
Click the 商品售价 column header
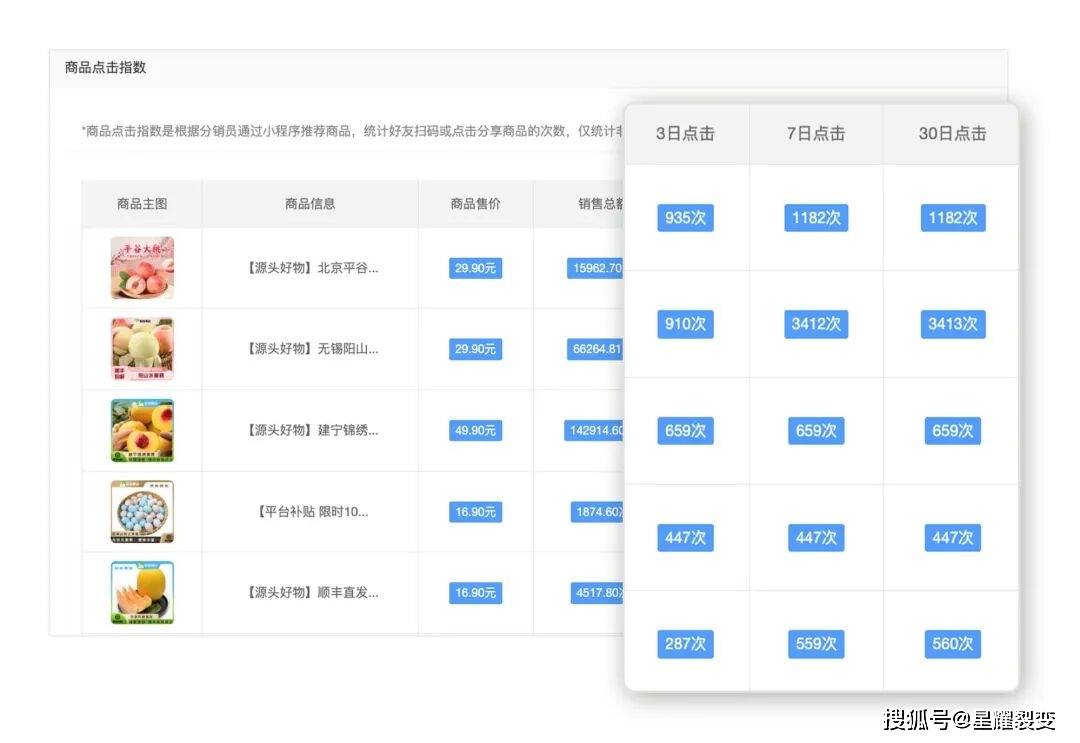tap(475, 204)
